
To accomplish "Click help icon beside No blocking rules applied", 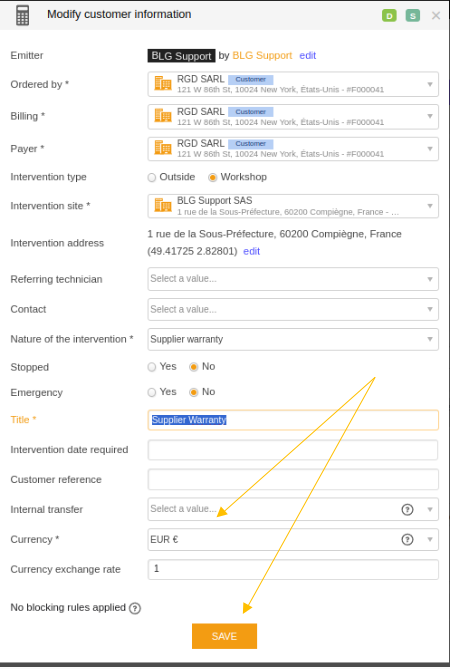I will [135, 608].
